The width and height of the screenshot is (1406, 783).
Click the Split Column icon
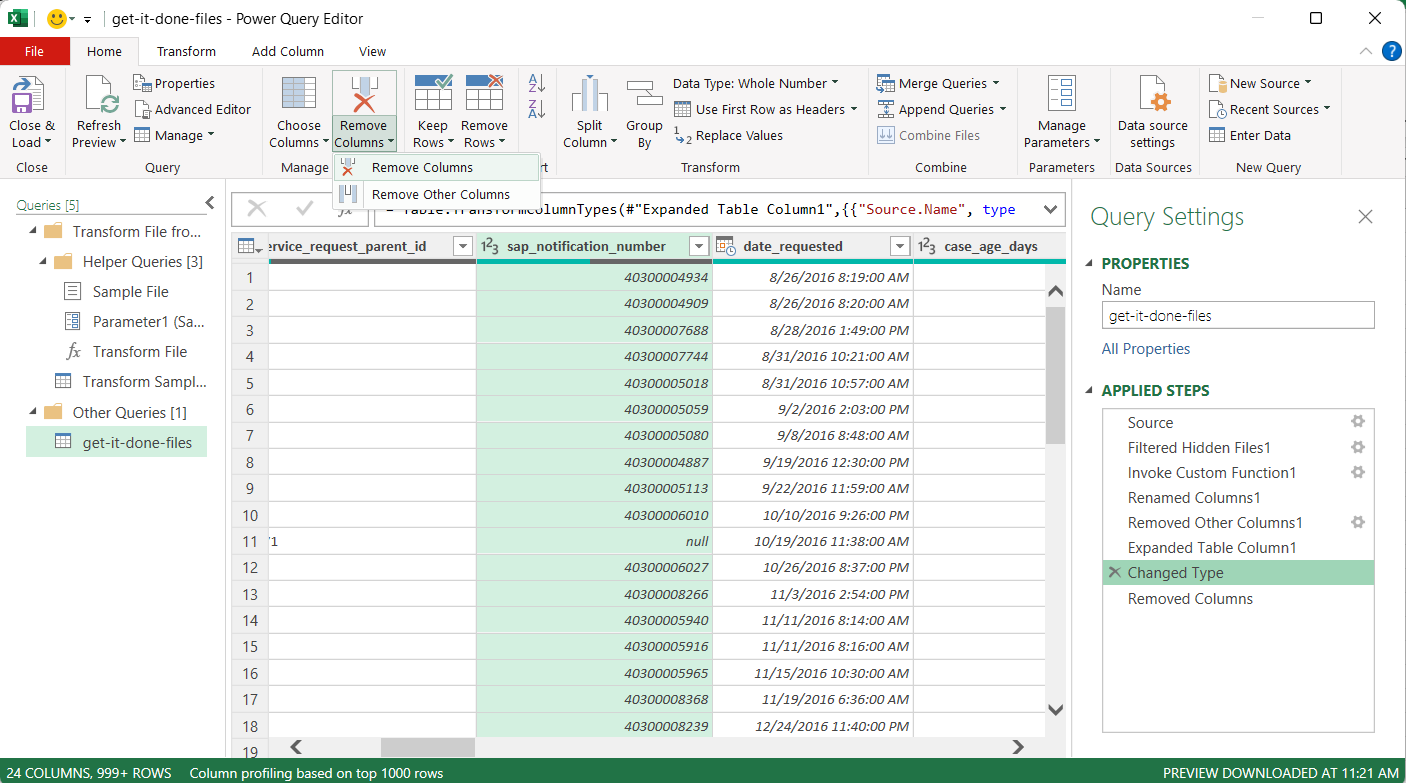coord(590,95)
